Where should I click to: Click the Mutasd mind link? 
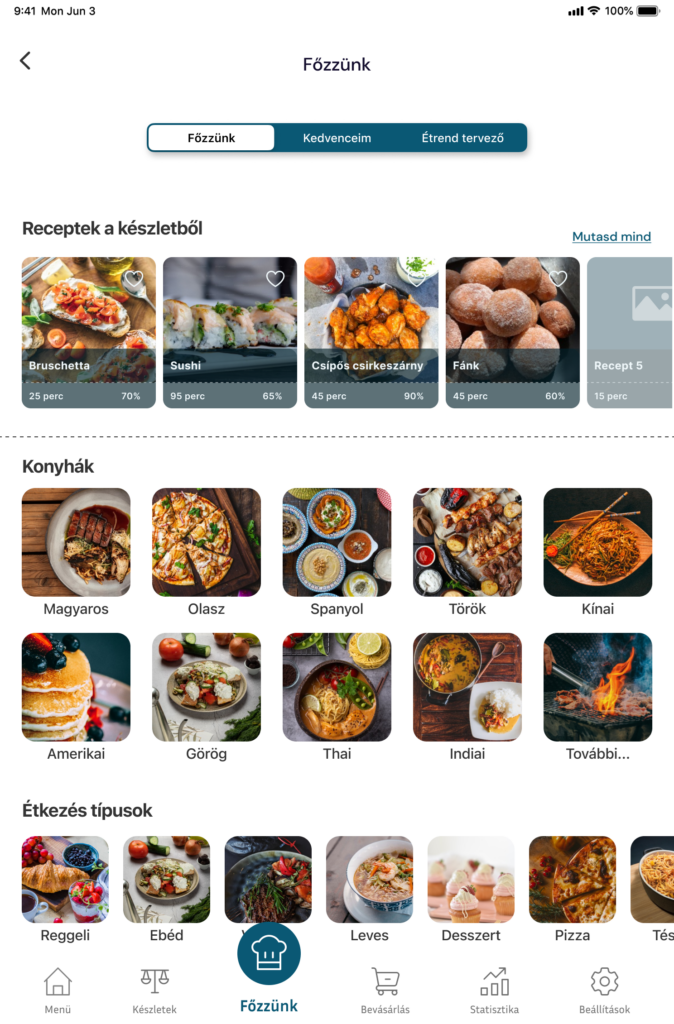[x=611, y=236]
